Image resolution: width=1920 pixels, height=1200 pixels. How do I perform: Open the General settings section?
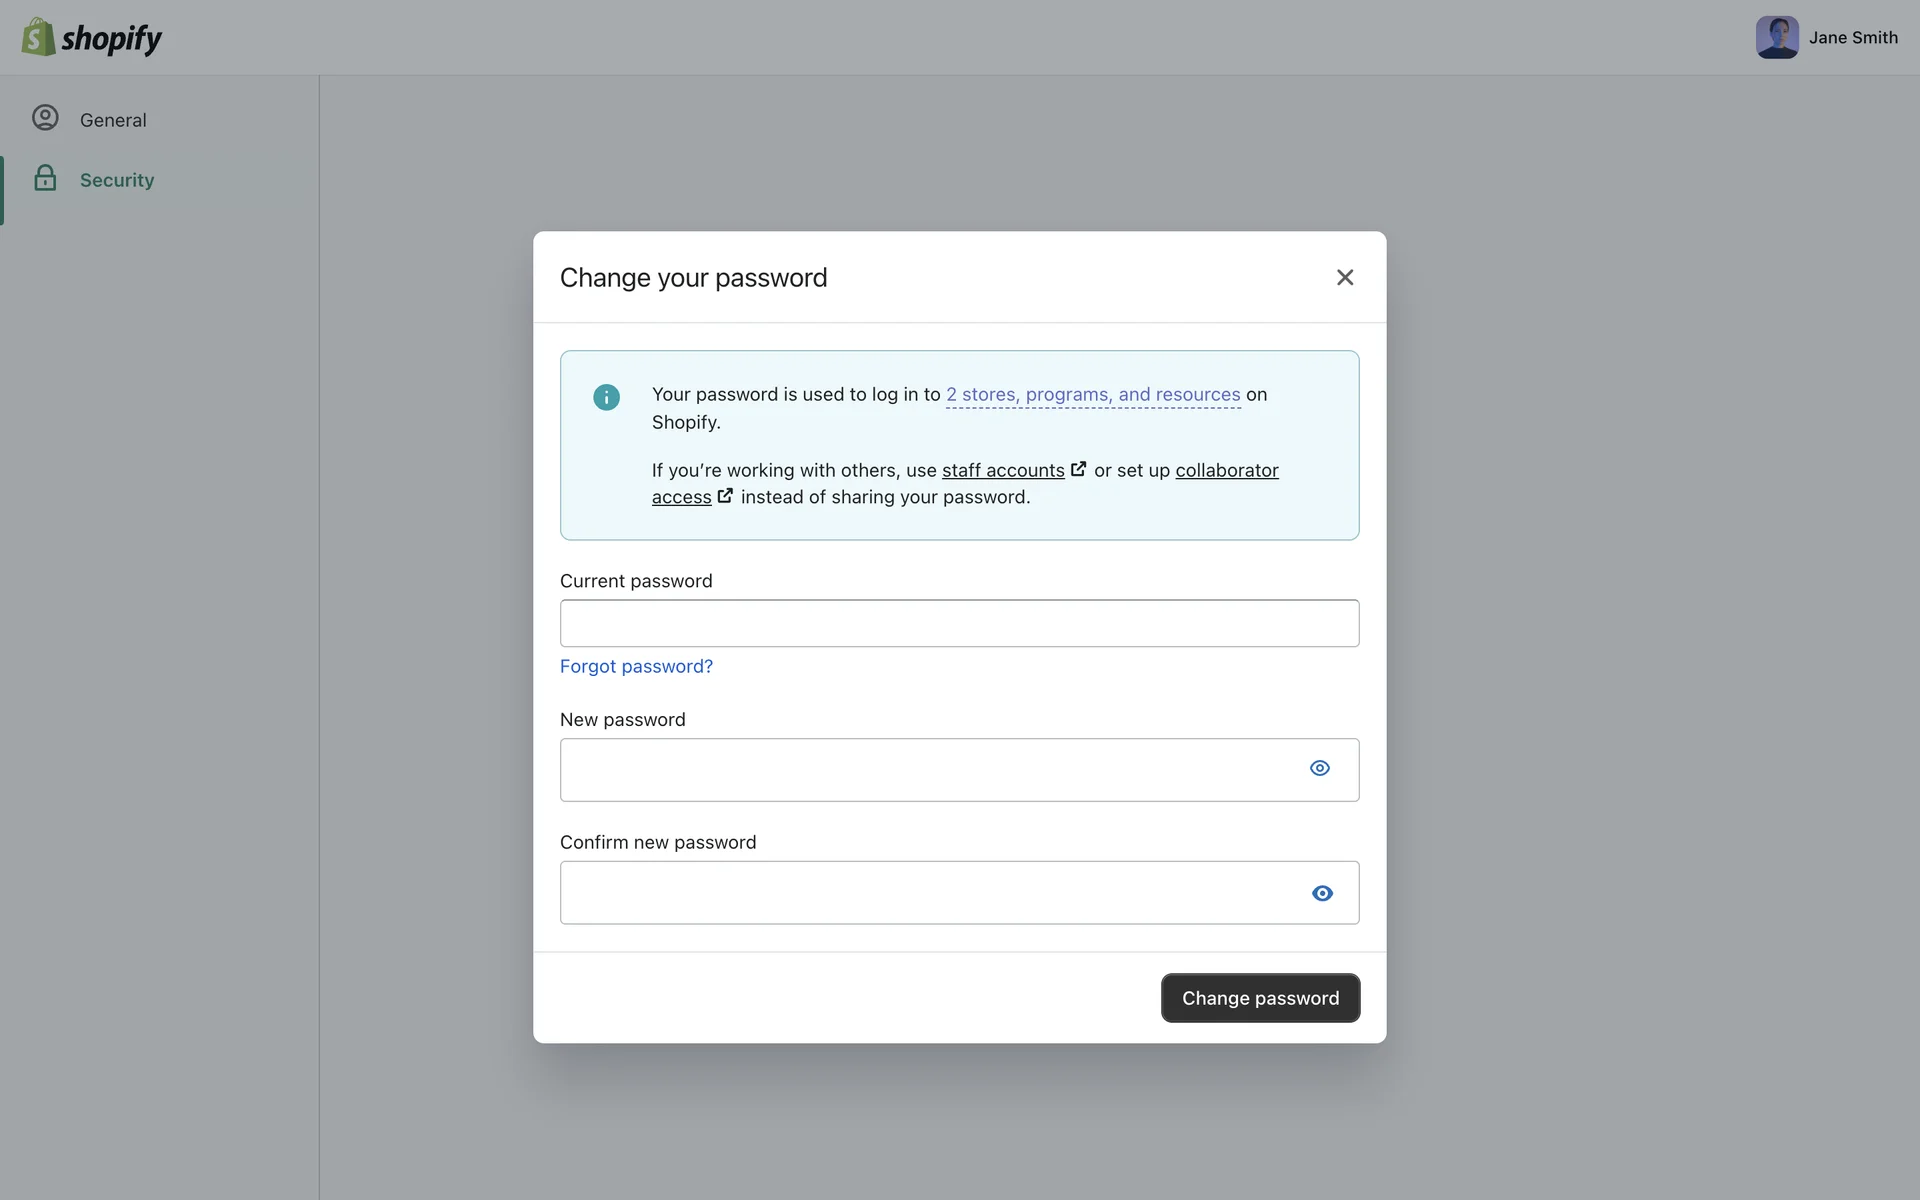113,120
